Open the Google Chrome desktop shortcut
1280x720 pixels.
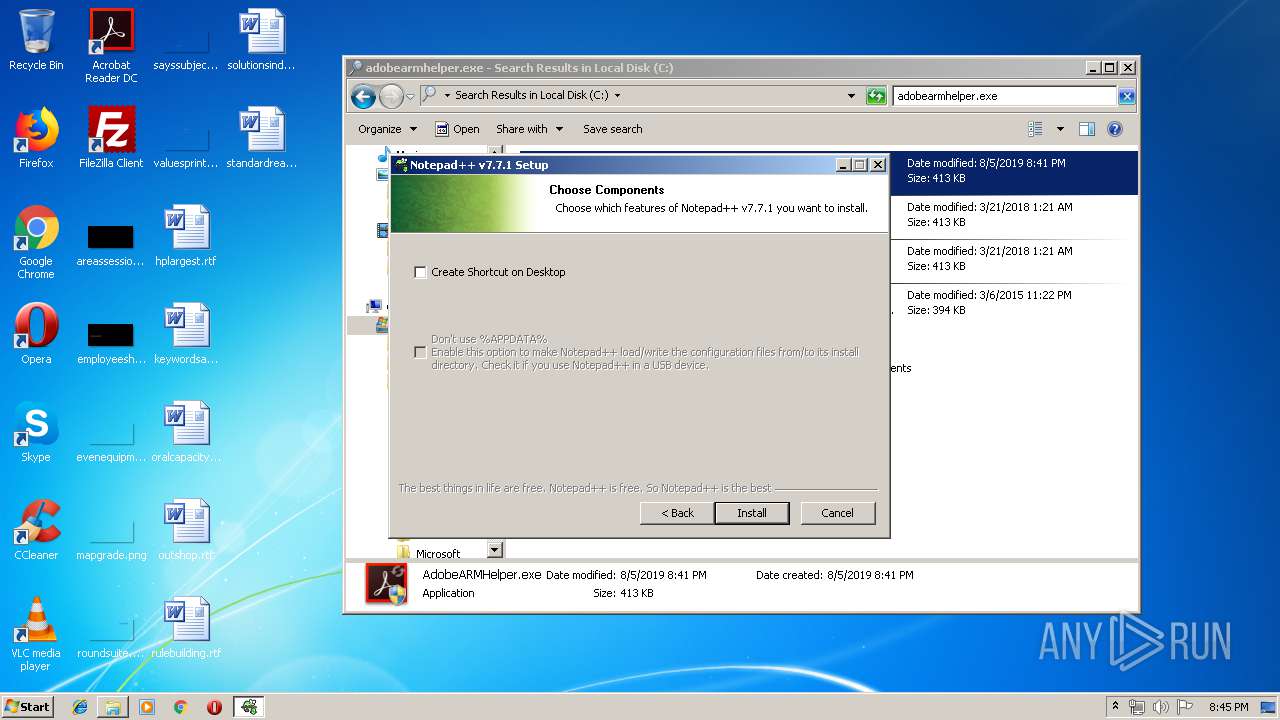(x=36, y=242)
